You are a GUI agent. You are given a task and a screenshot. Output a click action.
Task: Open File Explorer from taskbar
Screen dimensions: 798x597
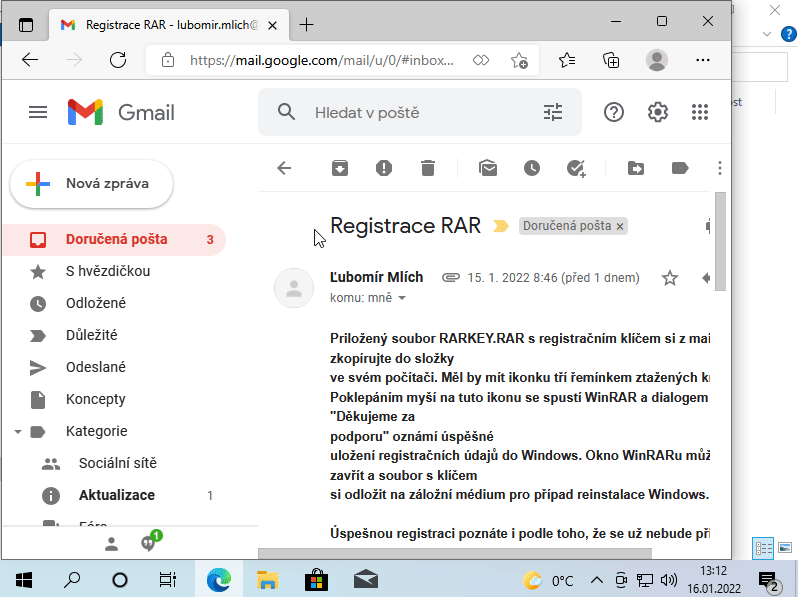pyautogui.click(x=267, y=579)
